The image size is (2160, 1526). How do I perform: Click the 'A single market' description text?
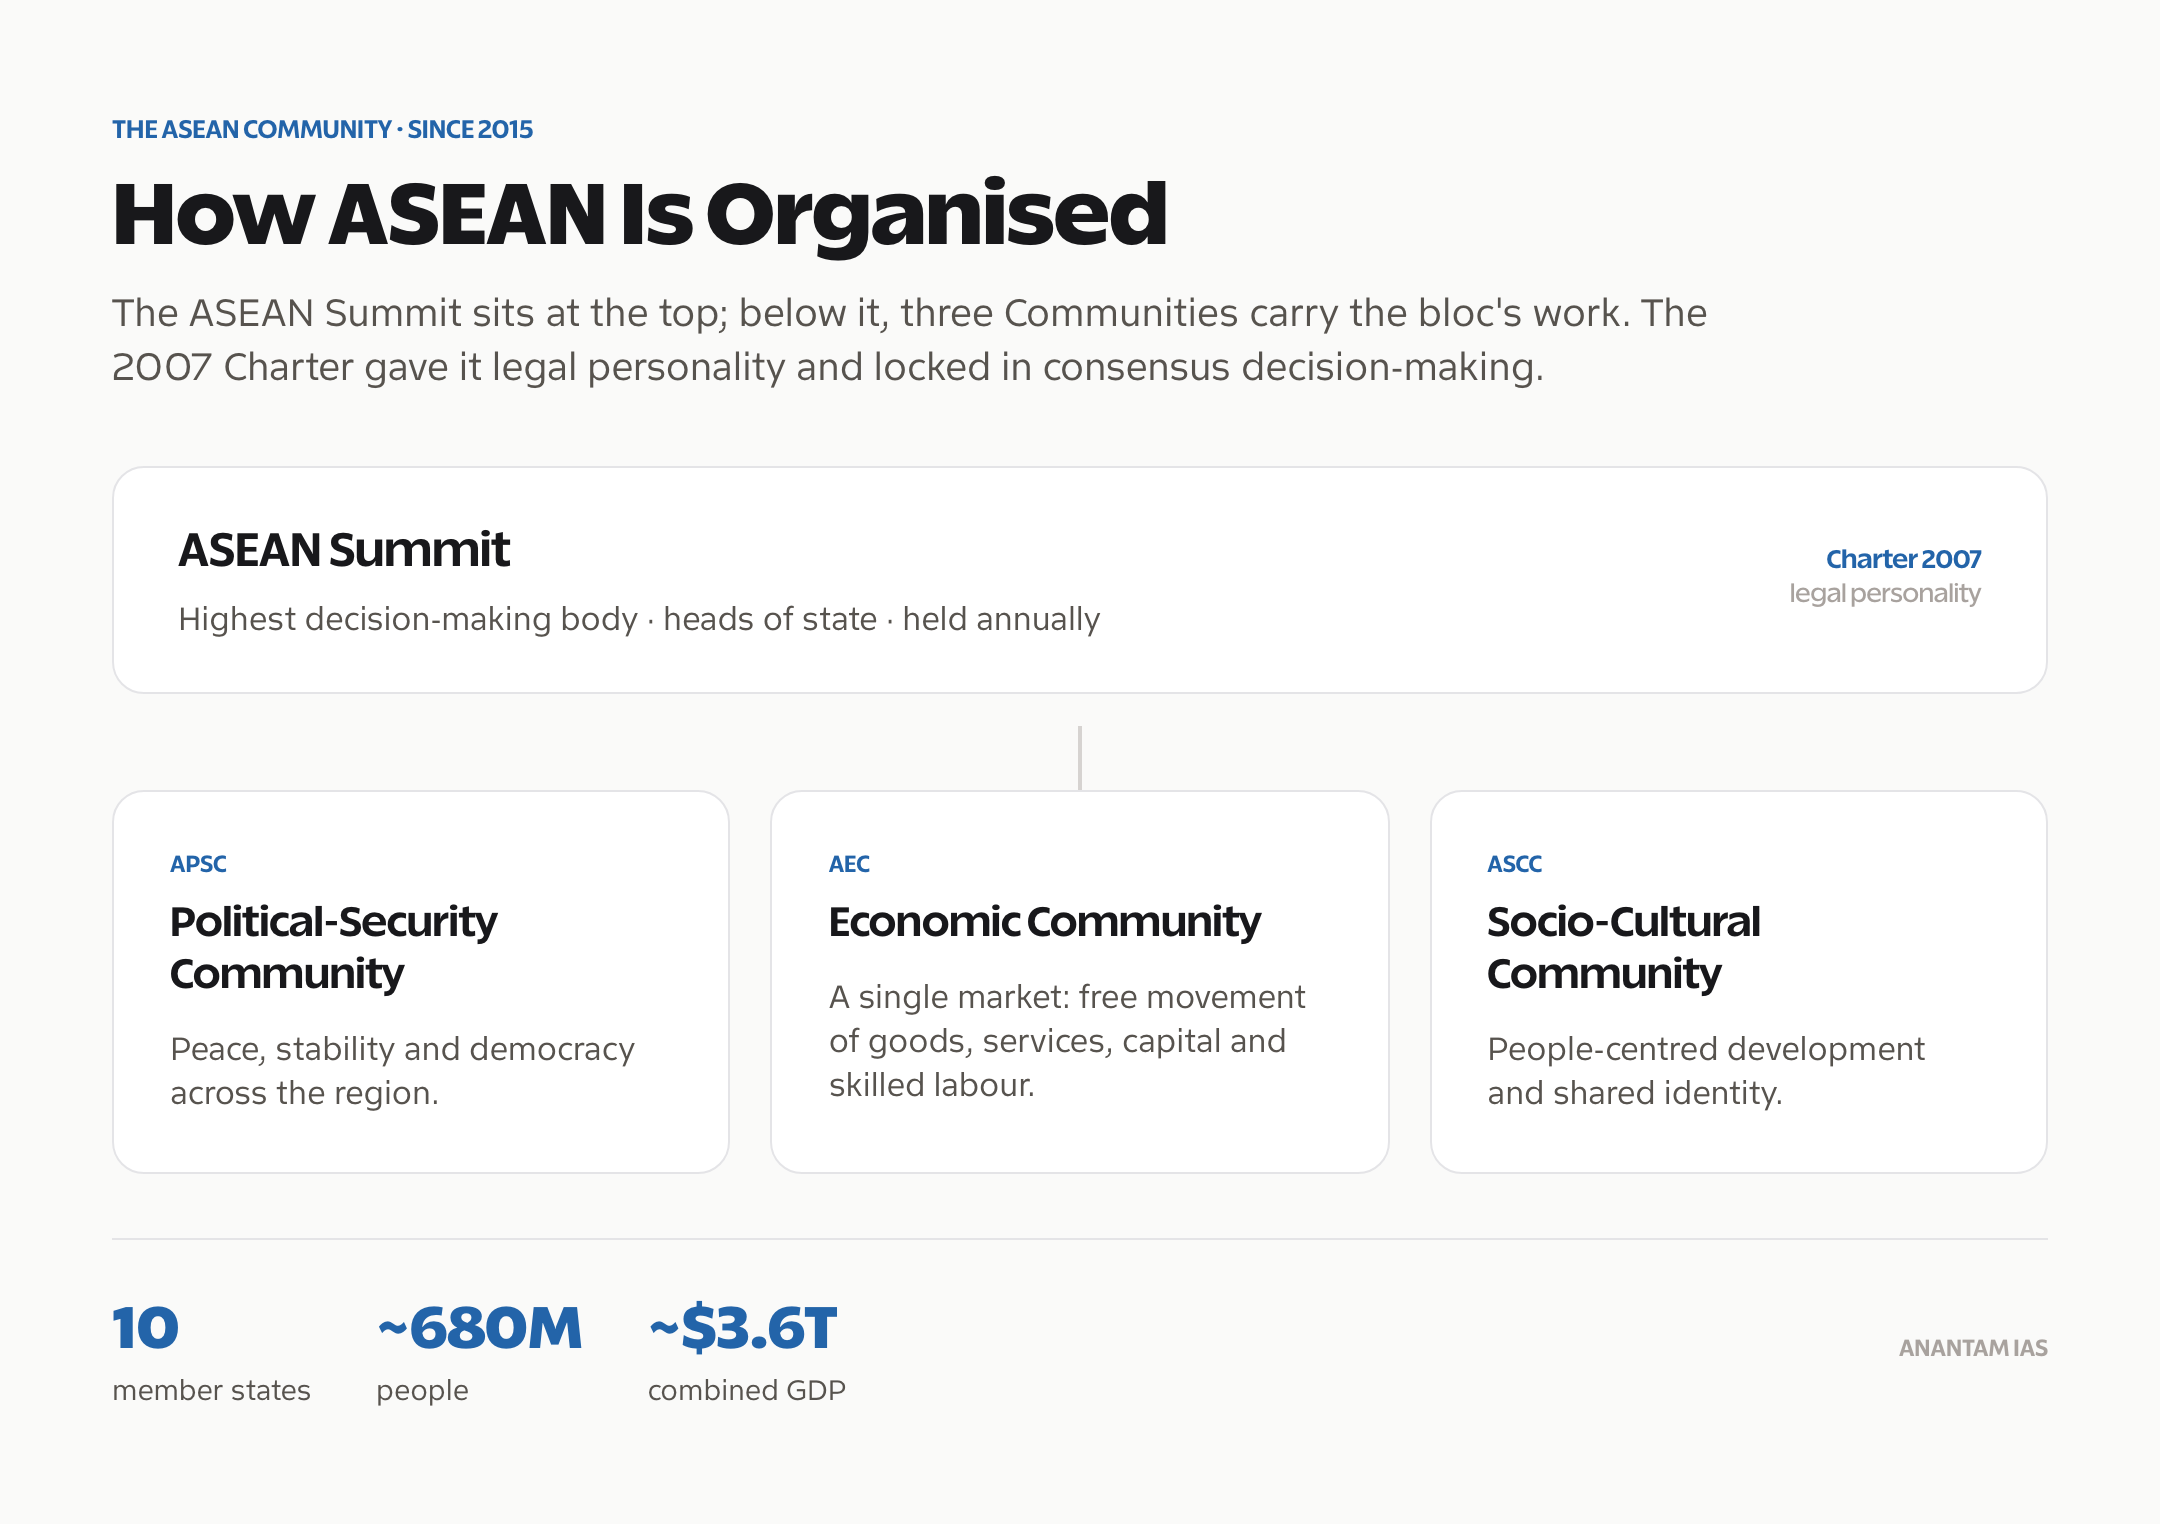pyautogui.click(x=1067, y=1041)
